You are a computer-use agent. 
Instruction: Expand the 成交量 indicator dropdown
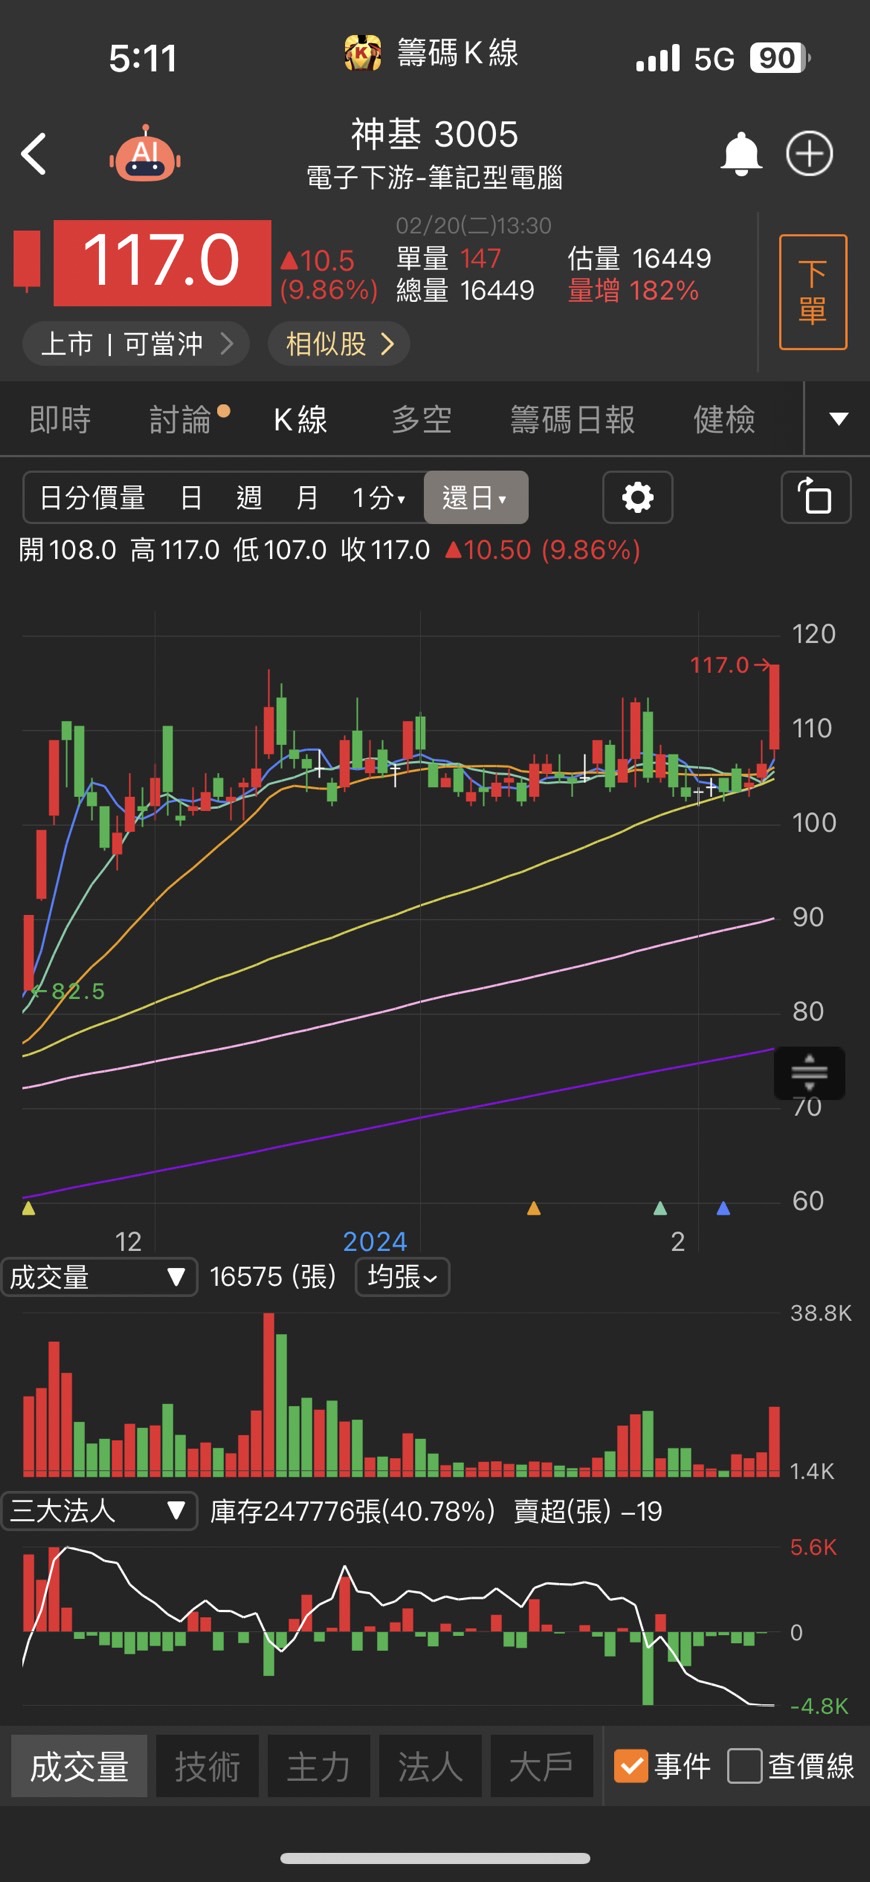(98, 1277)
